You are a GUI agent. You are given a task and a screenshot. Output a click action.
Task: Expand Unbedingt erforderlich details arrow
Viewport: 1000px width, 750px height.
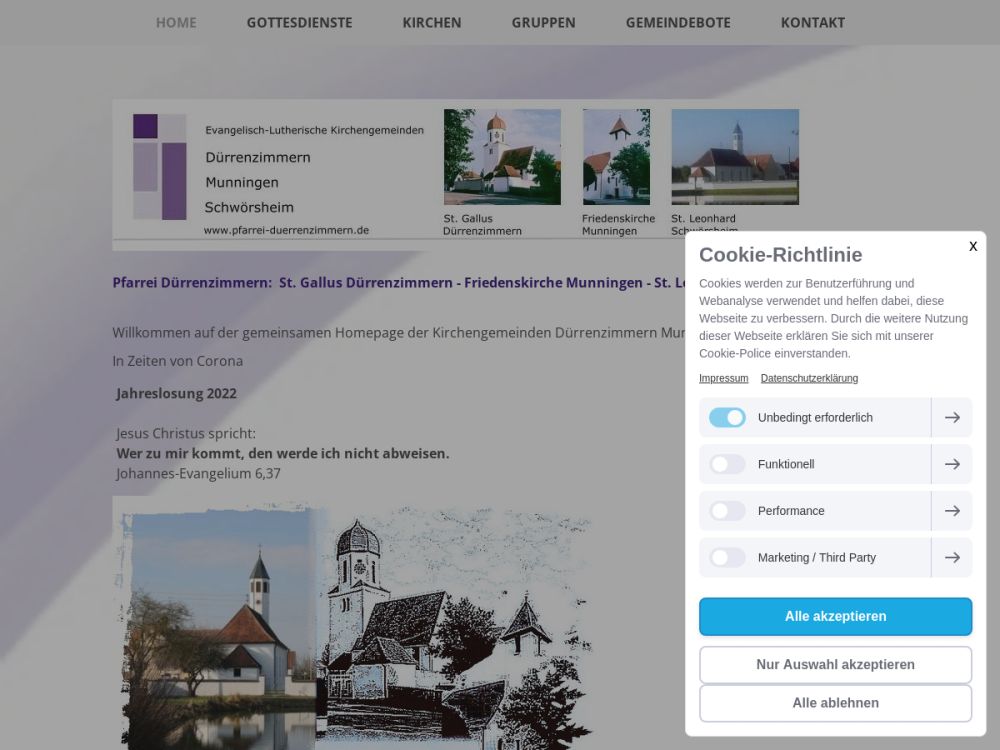[952, 417]
